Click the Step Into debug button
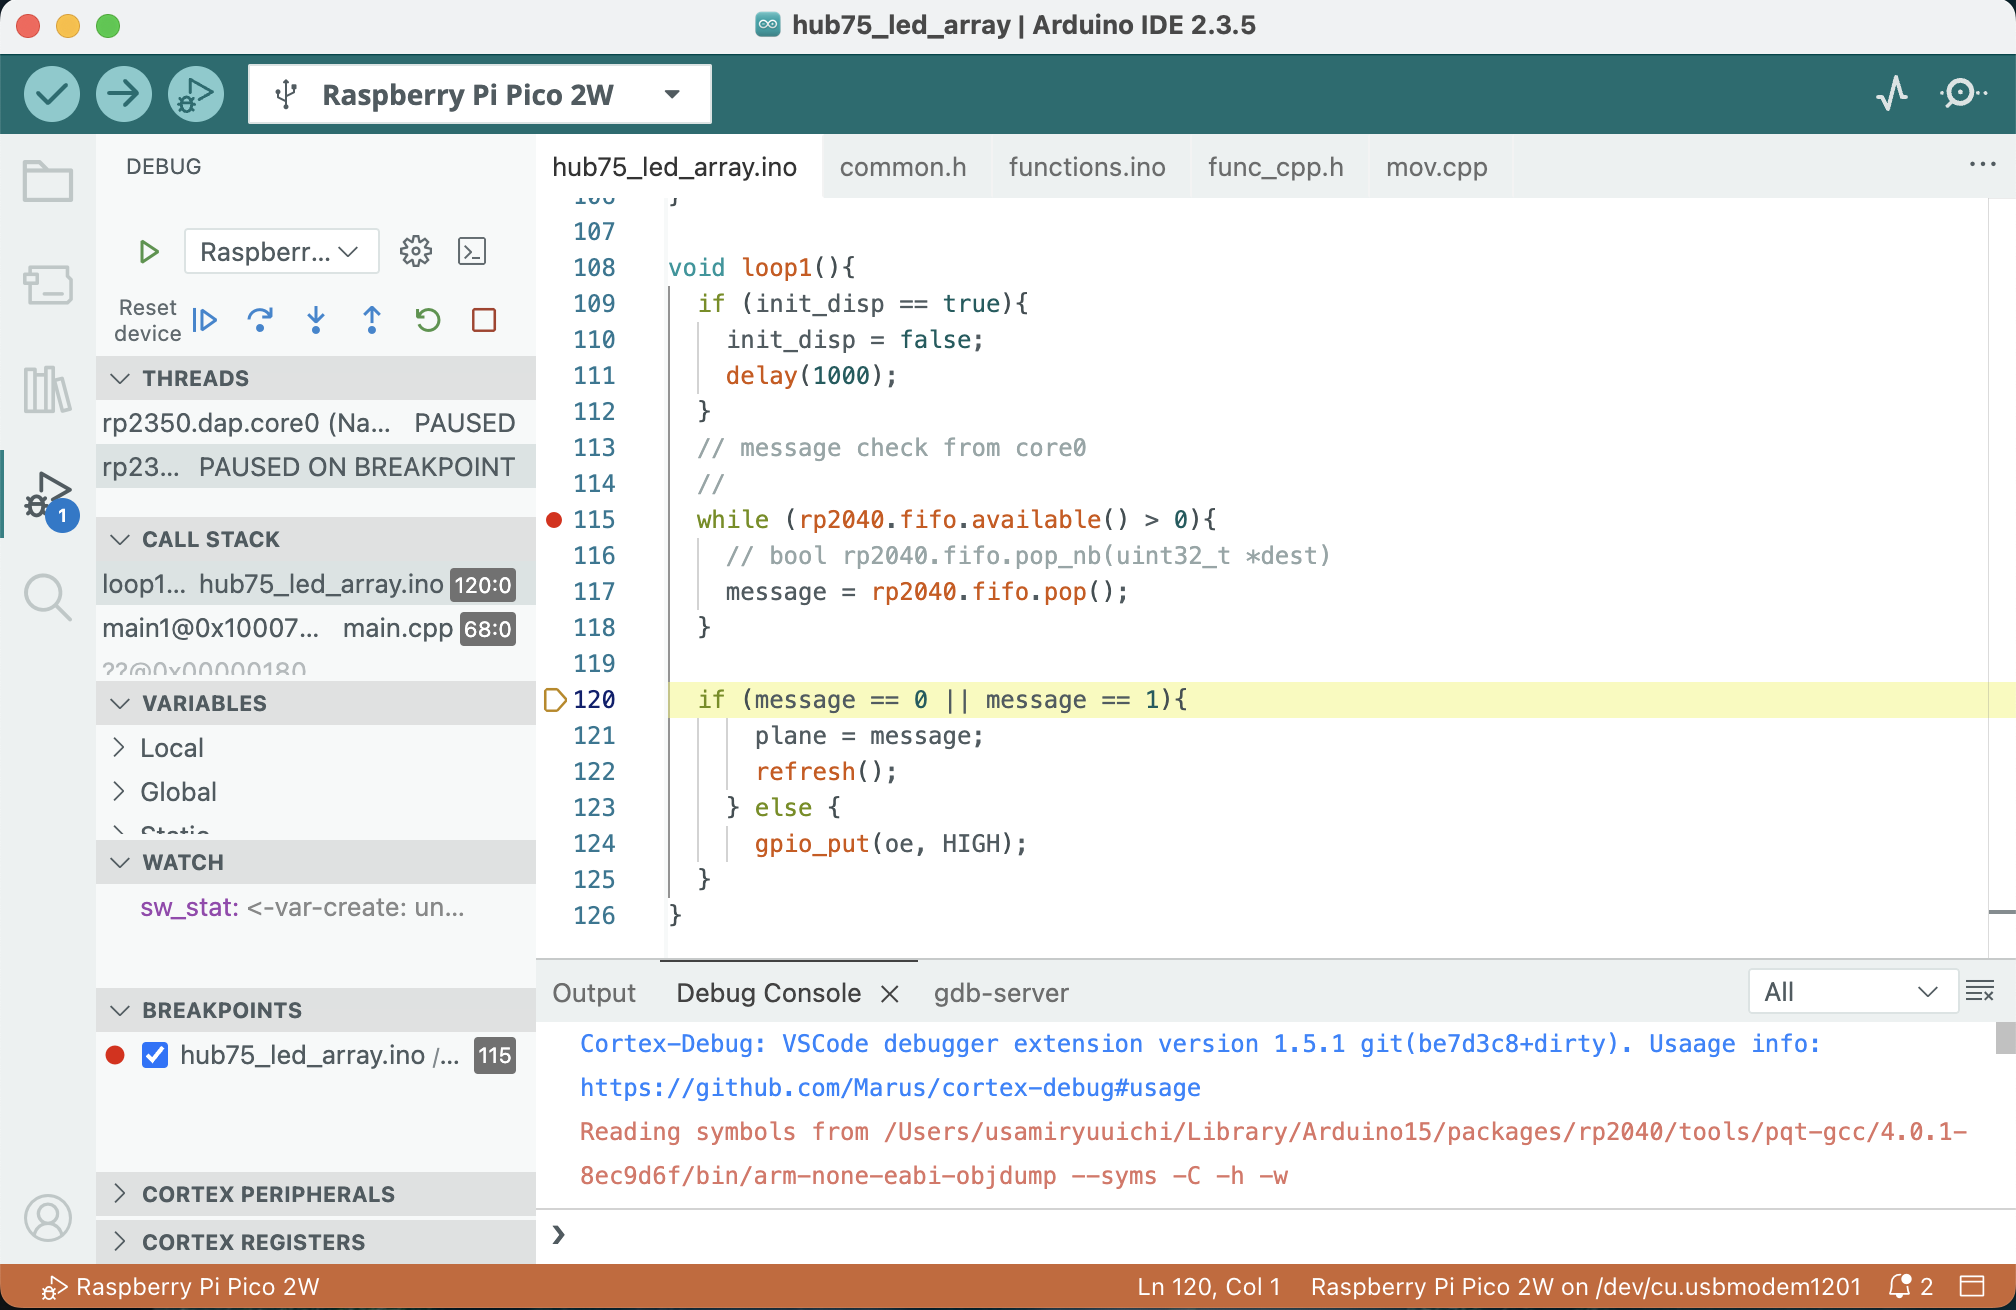 (316, 320)
